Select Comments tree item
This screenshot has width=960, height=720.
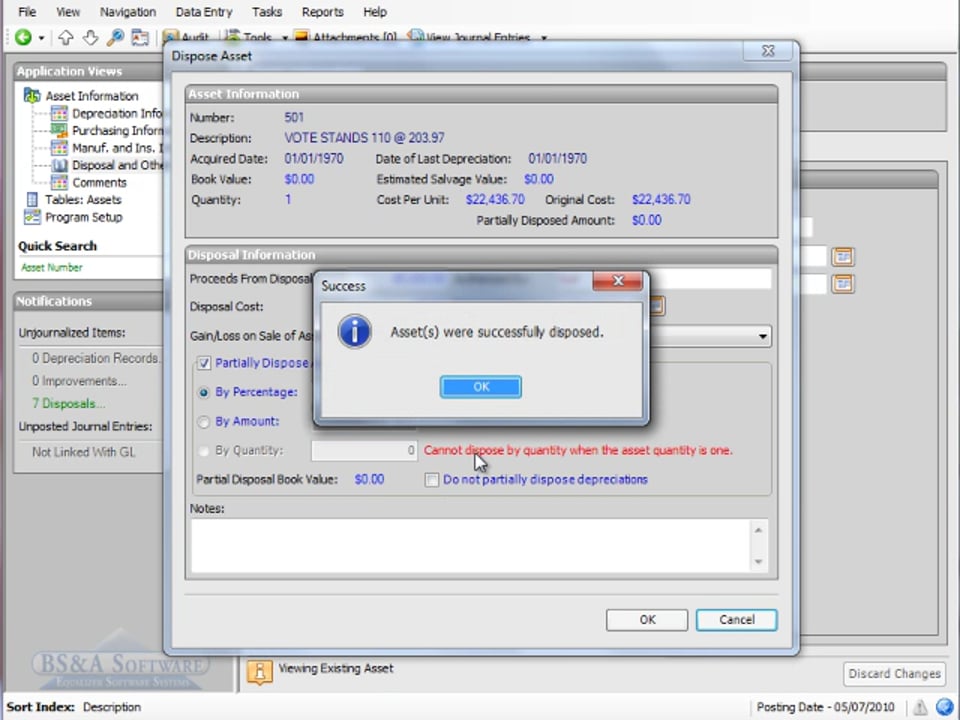tap(99, 182)
